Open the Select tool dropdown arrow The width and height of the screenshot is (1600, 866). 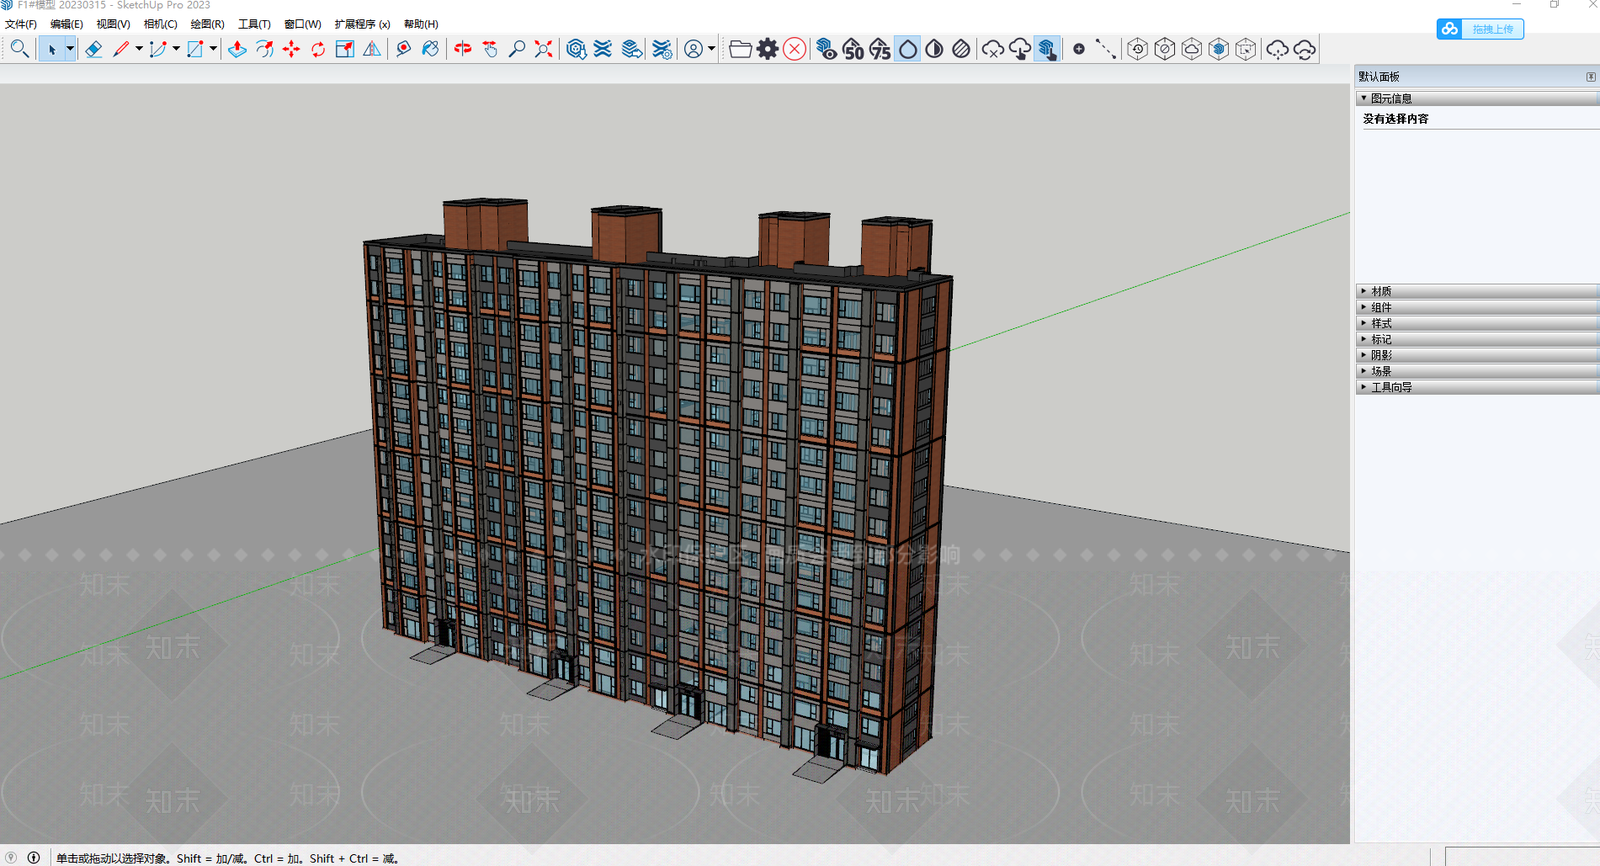click(70, 49)
